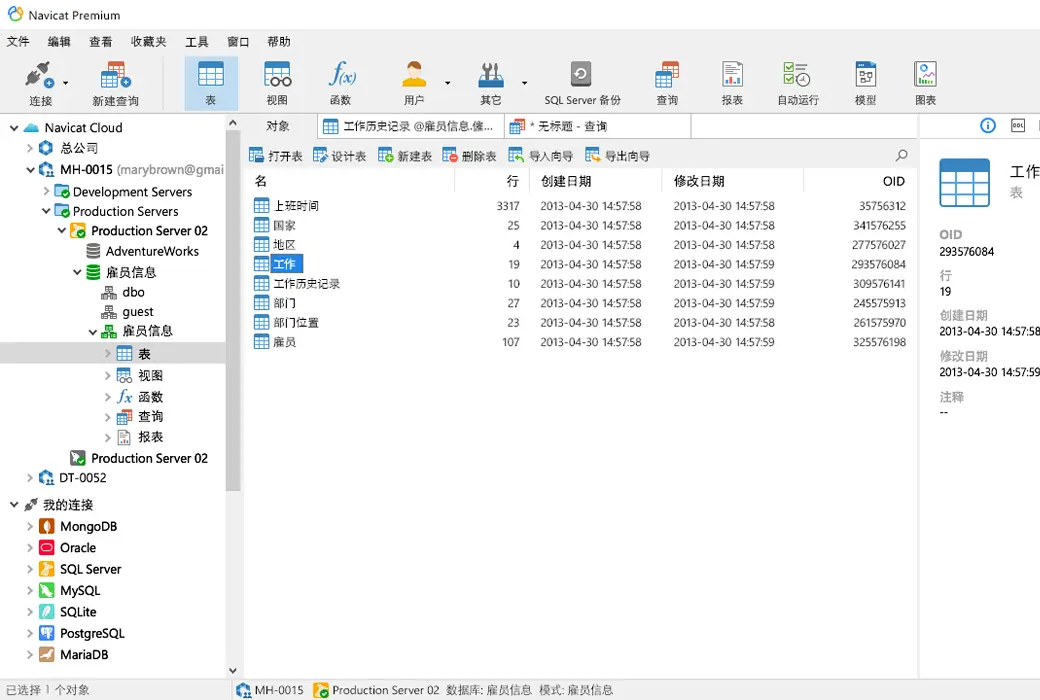This screenshot has width=1040, height=700.
Task: Select the 视图 (View) toolbar icon
Action: click(x=277, y=84)
